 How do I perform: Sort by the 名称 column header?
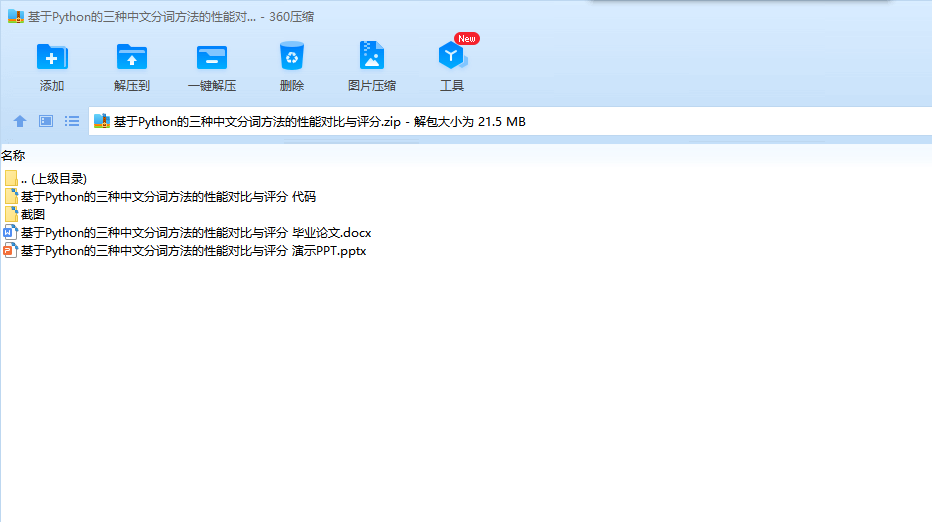coord(13,156)
